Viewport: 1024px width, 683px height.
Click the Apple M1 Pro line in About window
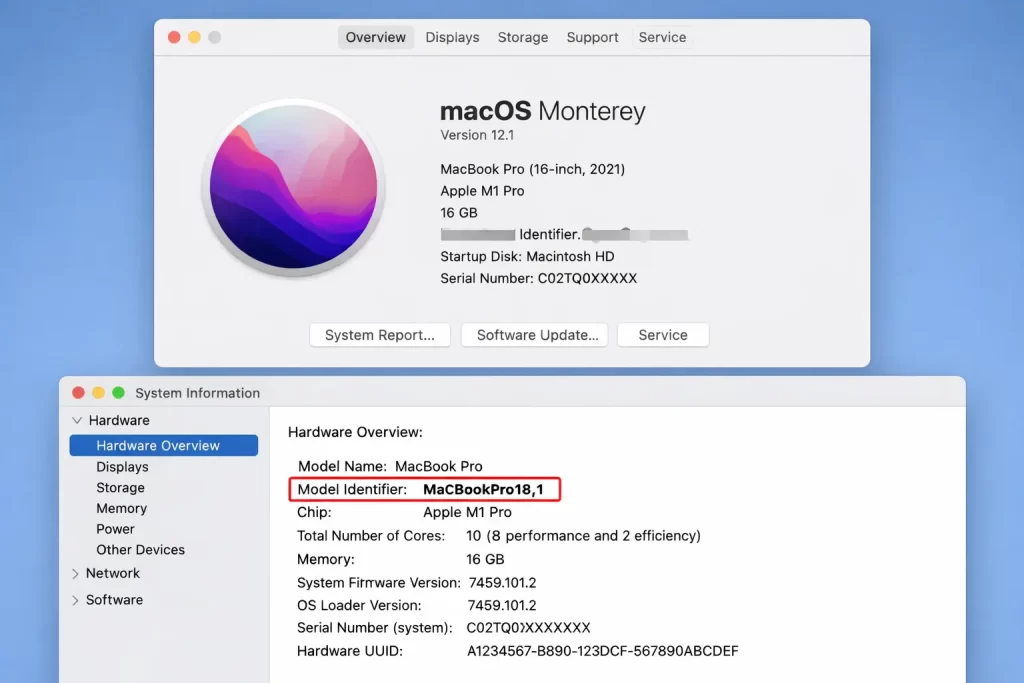[x=482, y=191]
